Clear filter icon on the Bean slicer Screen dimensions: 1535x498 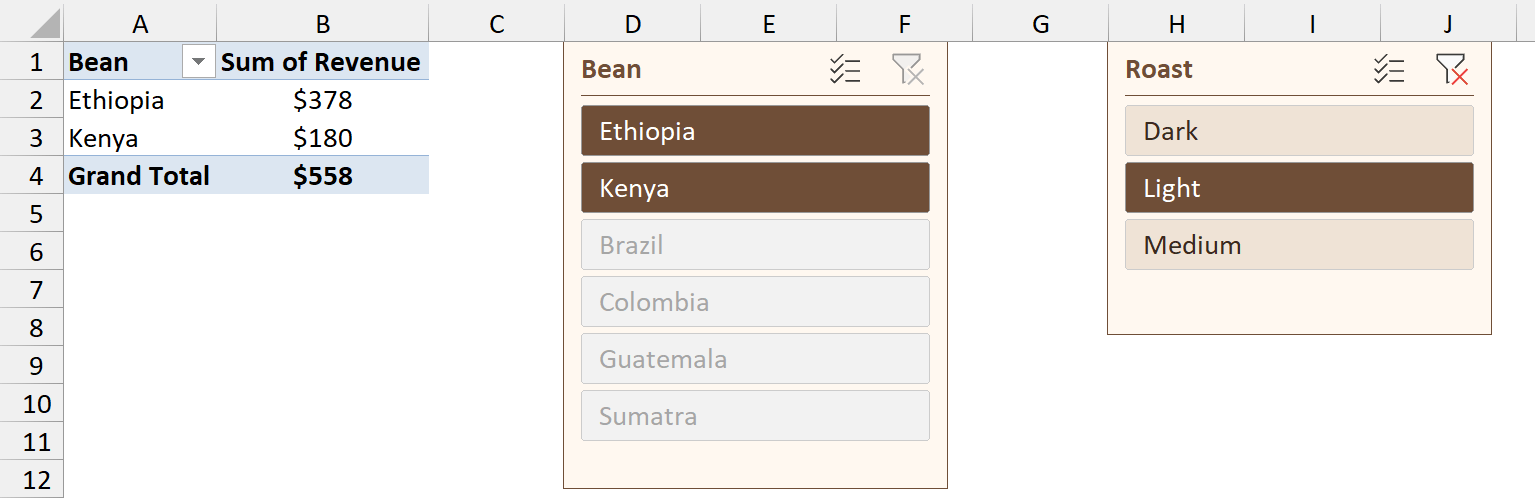tap(908, 70)
